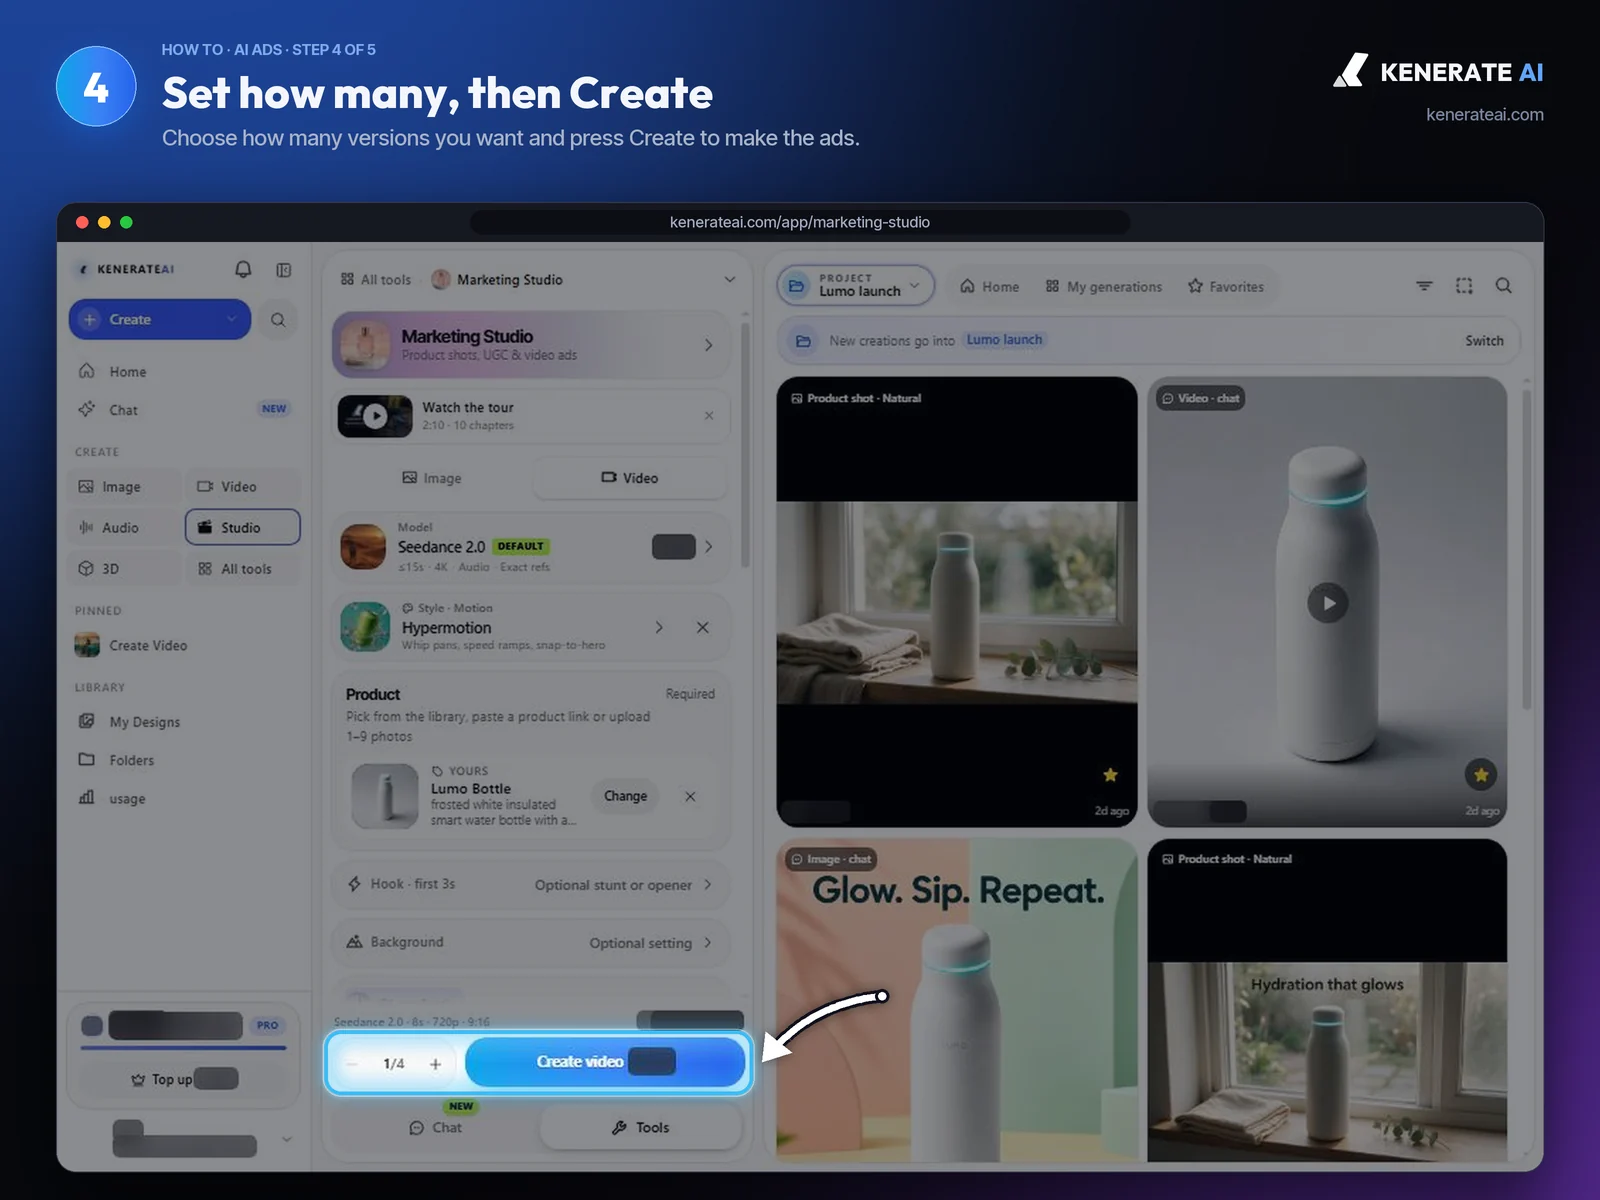1600x1200 pixels.
Task: Click the sidebar search icon
Action: [278, 320]
